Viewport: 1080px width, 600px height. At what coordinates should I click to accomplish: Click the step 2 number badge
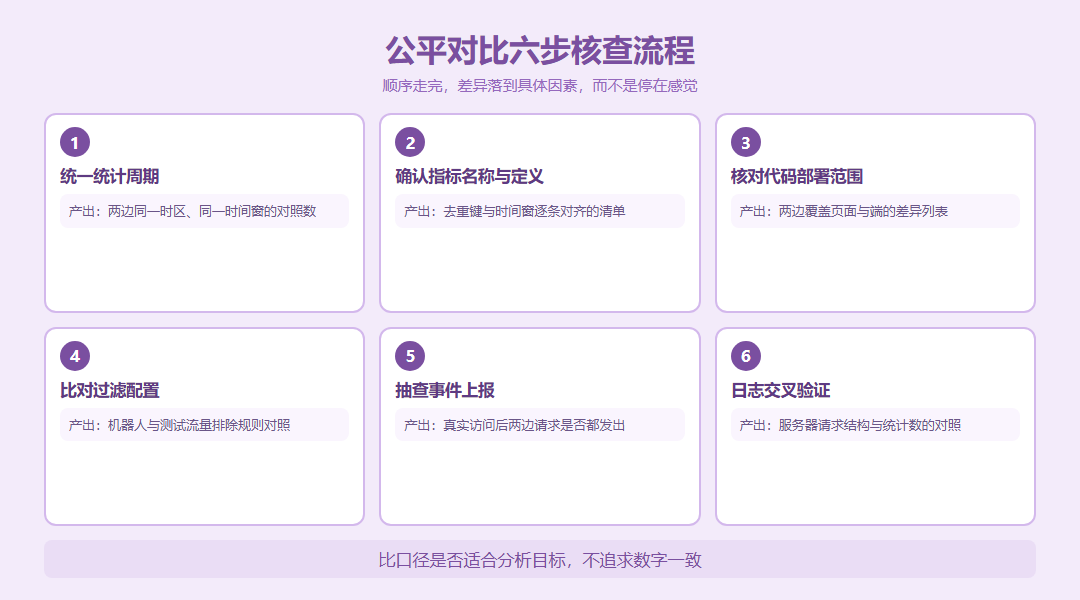(x=410, y=143)
